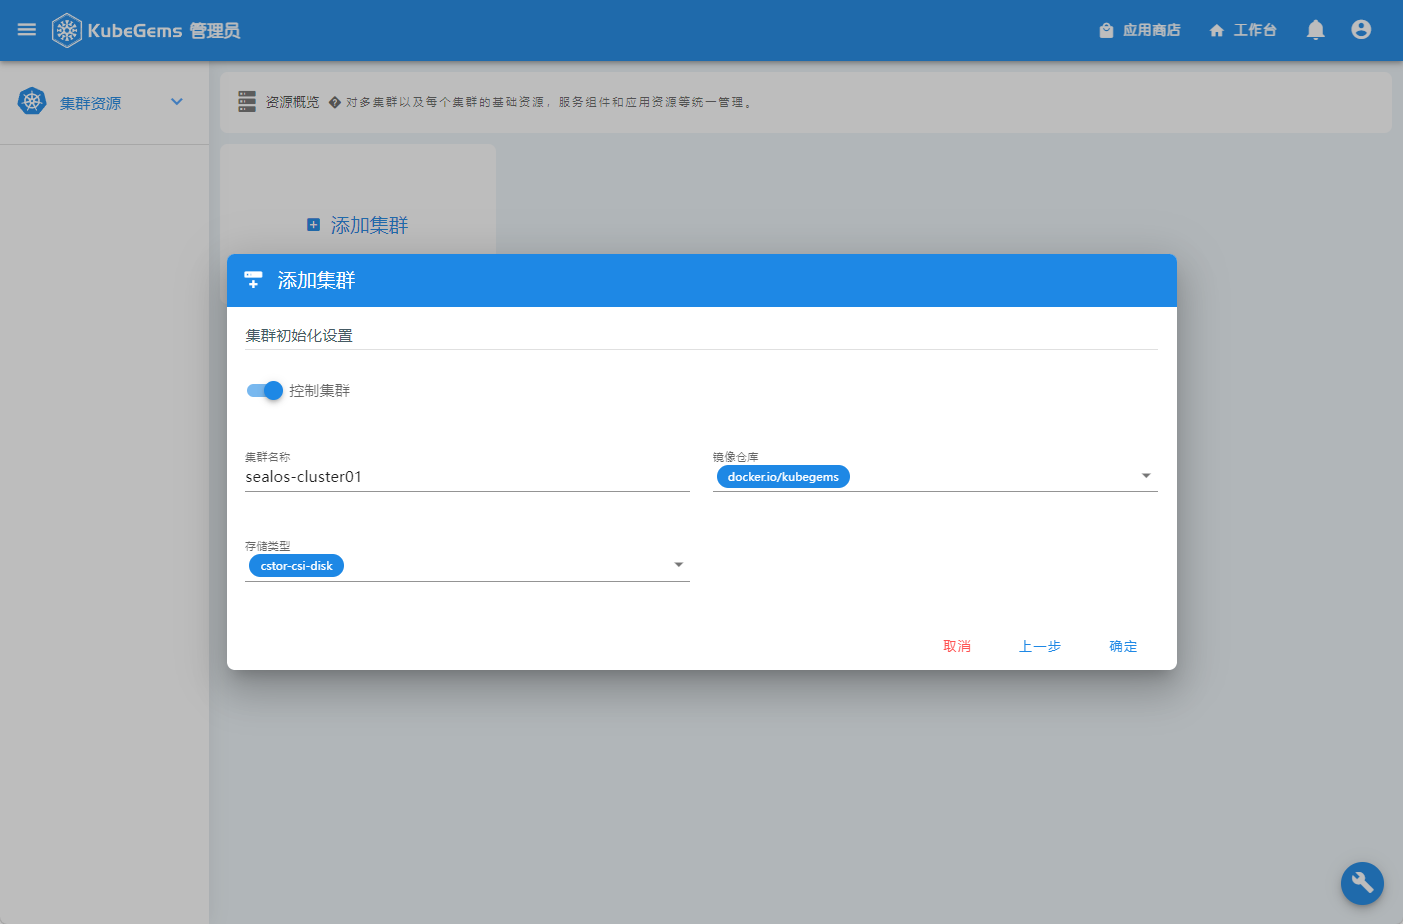Viewport: 1403px width, 924px height.
Task: Click the docker.io/kubegems chip
Action: (783, 477)
